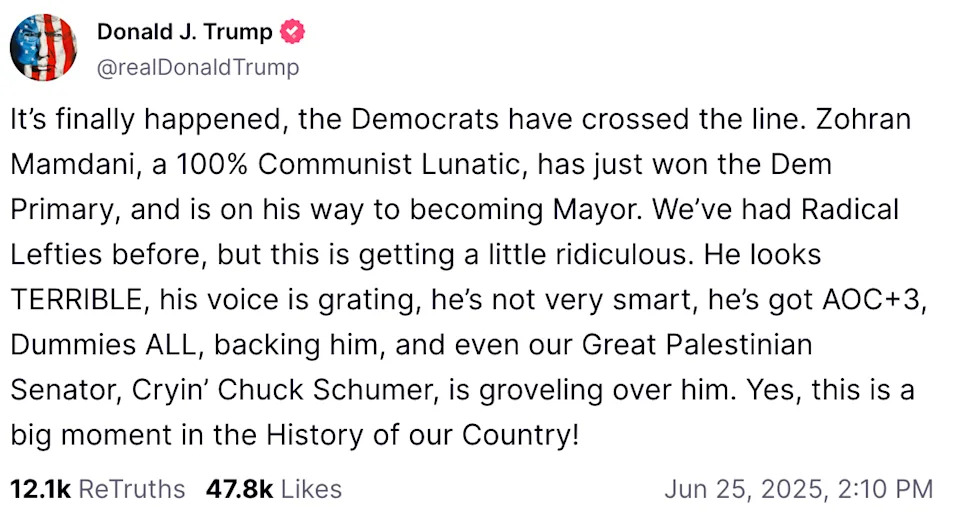Click the 2:10 PM time text
960x527 pixels.
(885, 489)
